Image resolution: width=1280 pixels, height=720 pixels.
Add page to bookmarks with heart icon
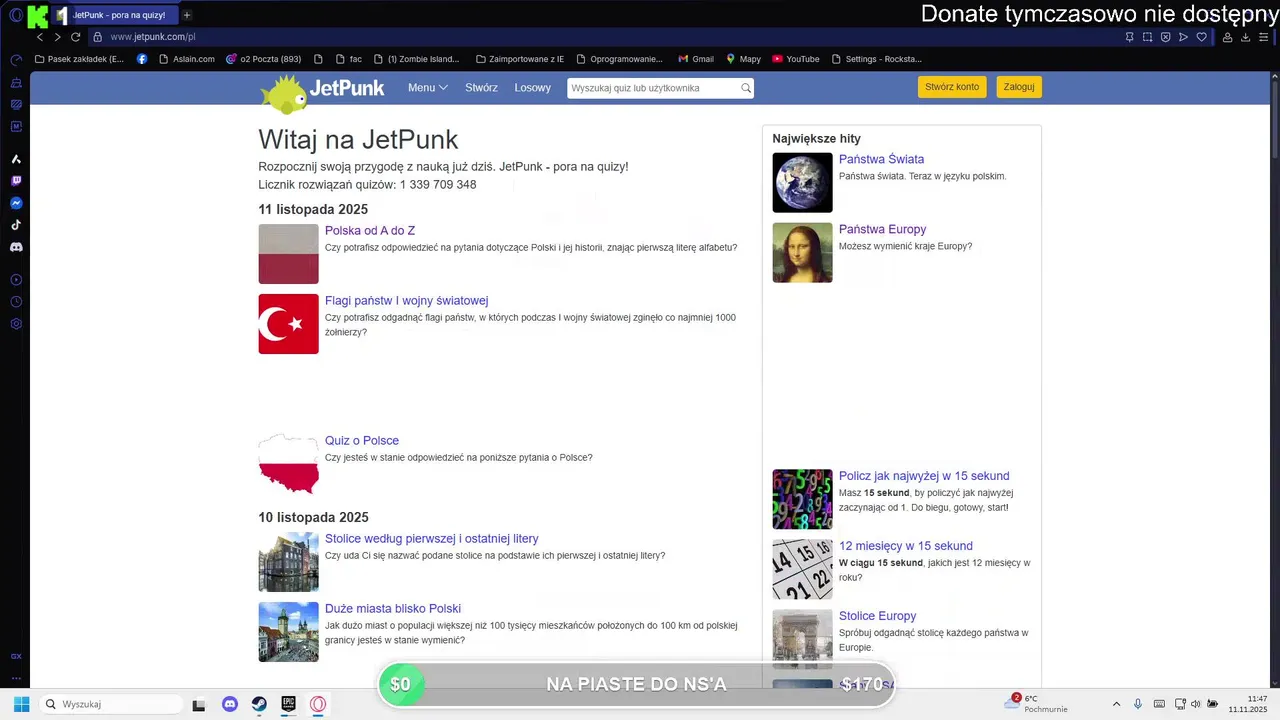pos(1201,37)
